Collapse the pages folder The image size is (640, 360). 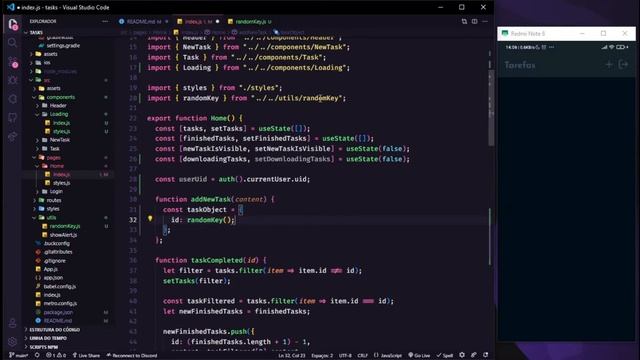tap(53, 158)
